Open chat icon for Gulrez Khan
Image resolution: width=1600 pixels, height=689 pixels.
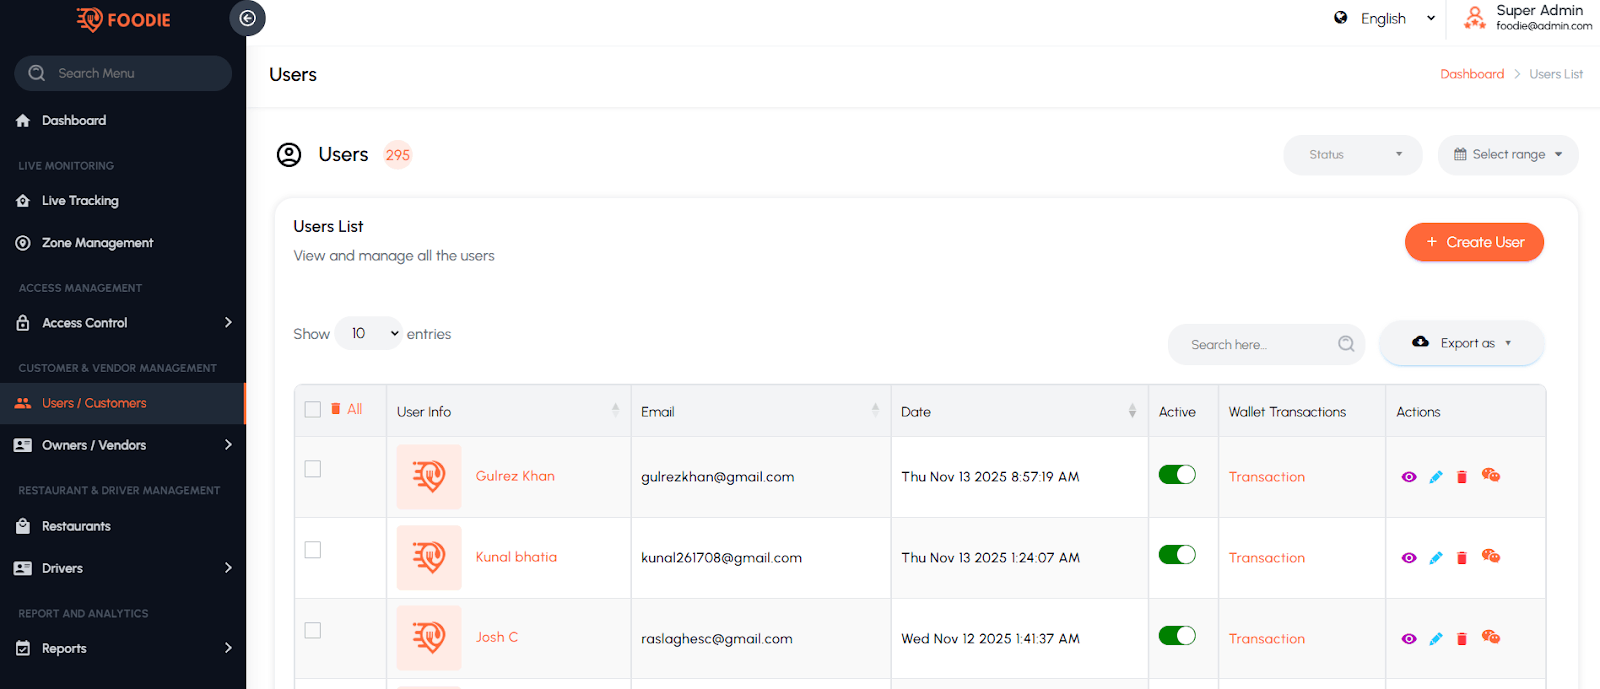point(1491,476)
